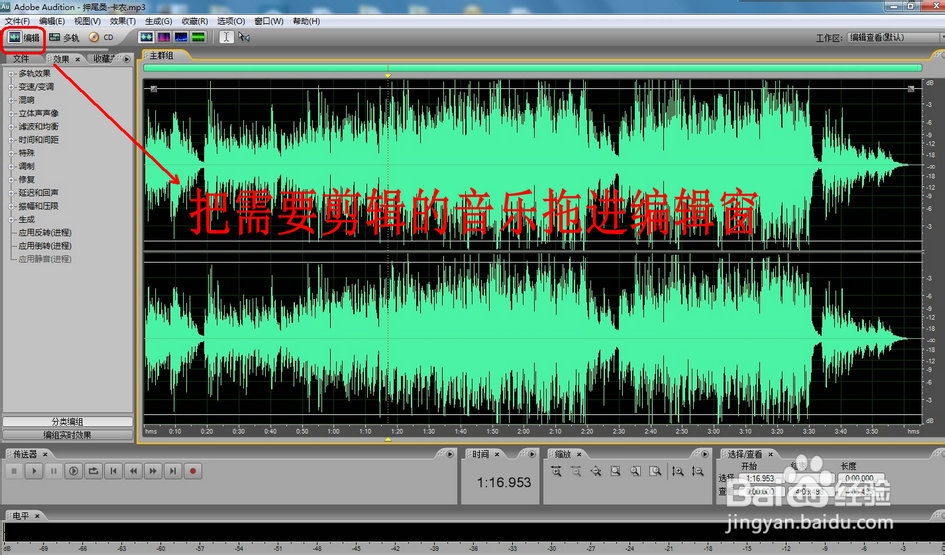945x555 pixels.
Task: Zoom to right edge of selection icon
Action: (x=655, y=471)
